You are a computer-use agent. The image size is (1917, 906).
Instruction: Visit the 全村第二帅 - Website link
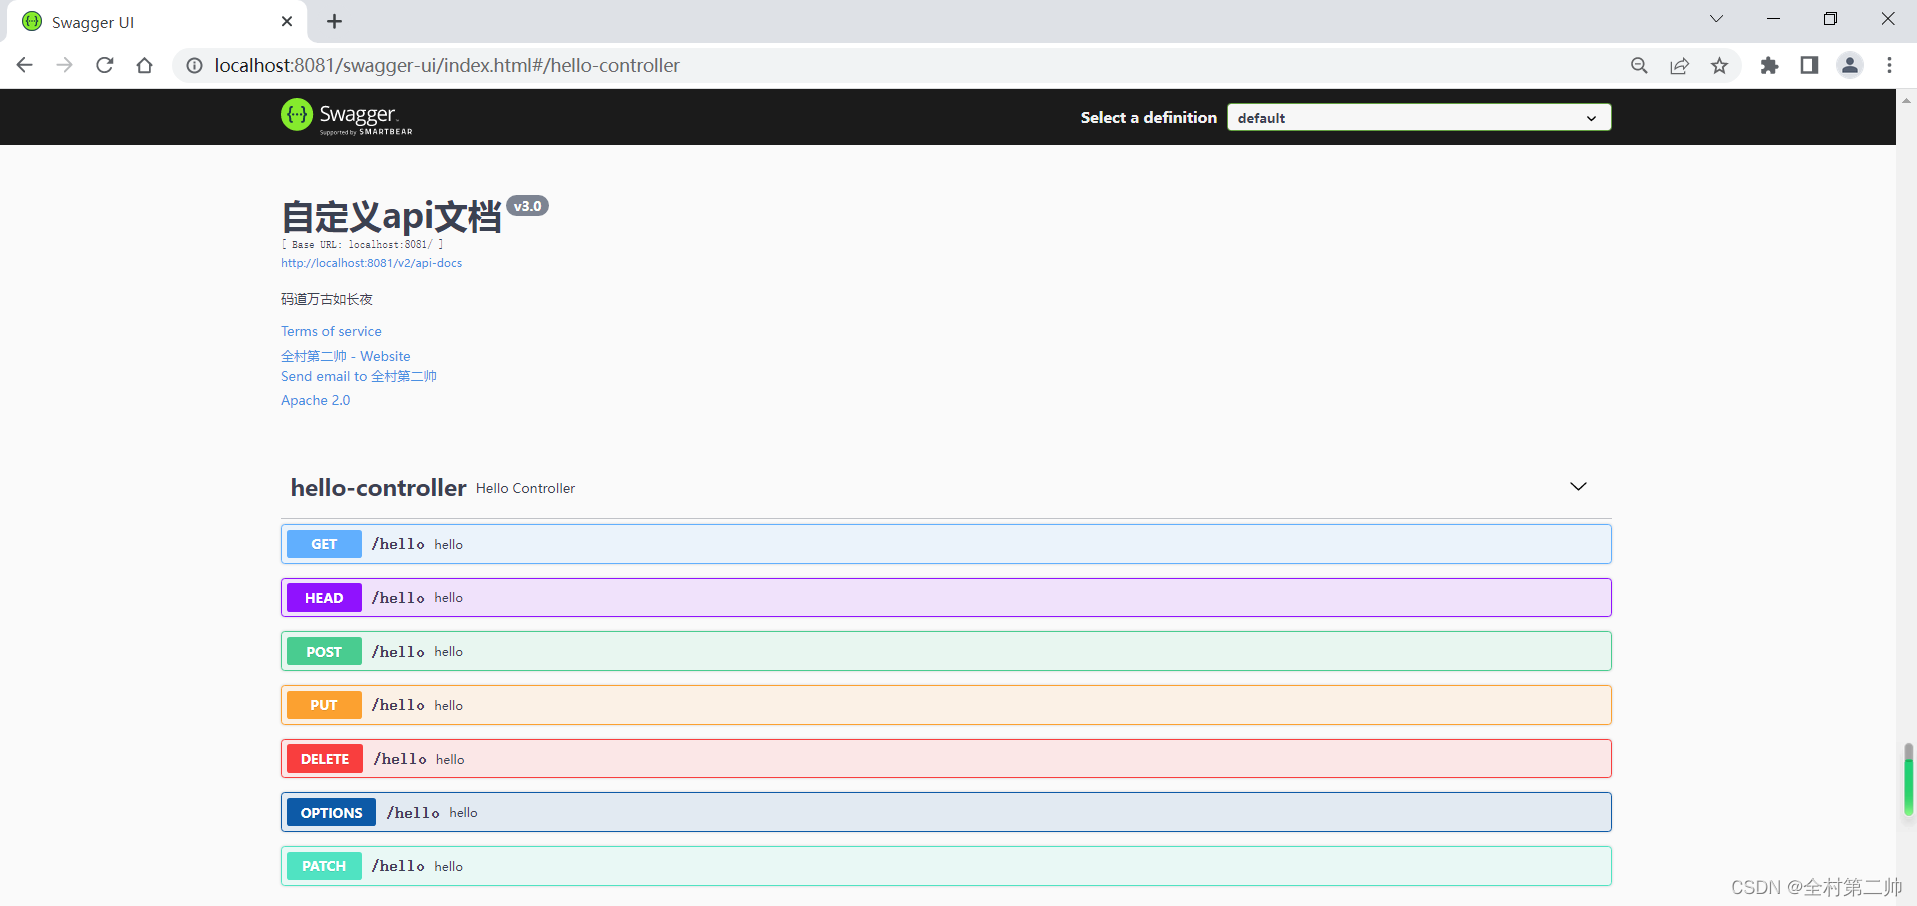pyautogui.click(x=346, y=356)
